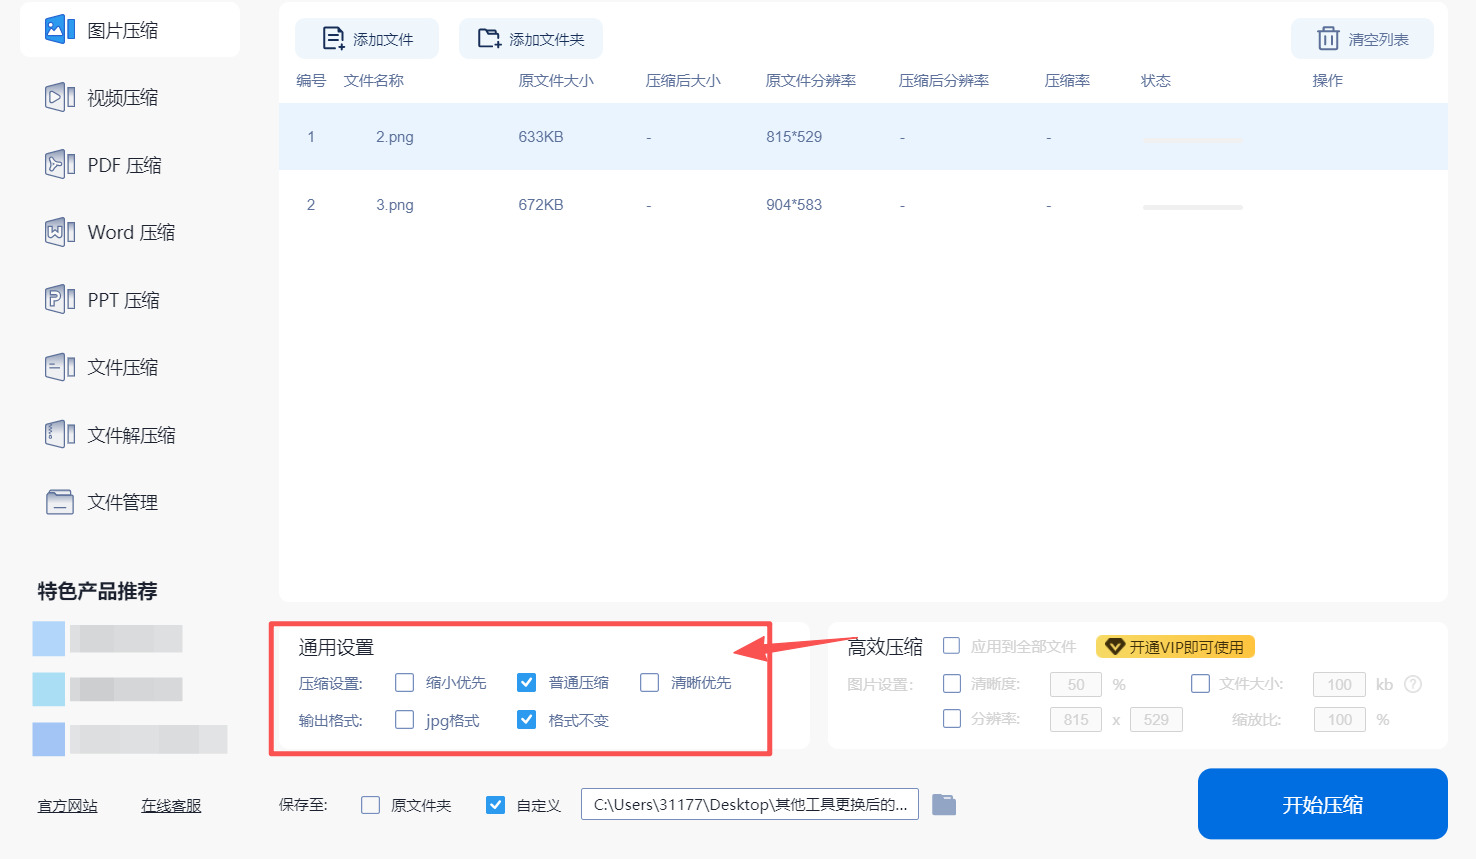Click the 文件管理 folder icon in sidebar

point(60,502)
